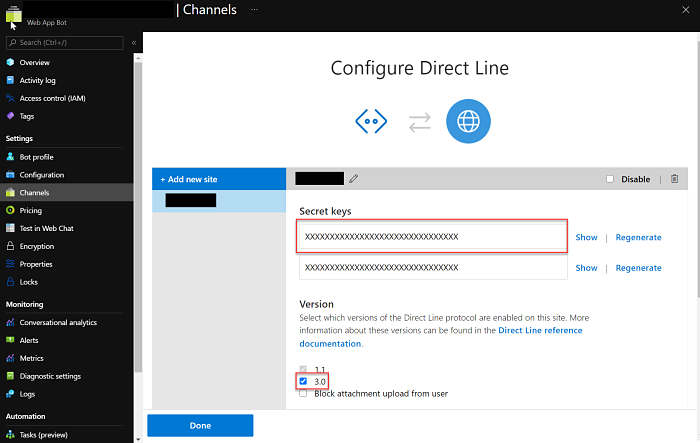This screenshot has height=443, width=700.
Task: Click the Activity log icon
Action: coord(10,80)
